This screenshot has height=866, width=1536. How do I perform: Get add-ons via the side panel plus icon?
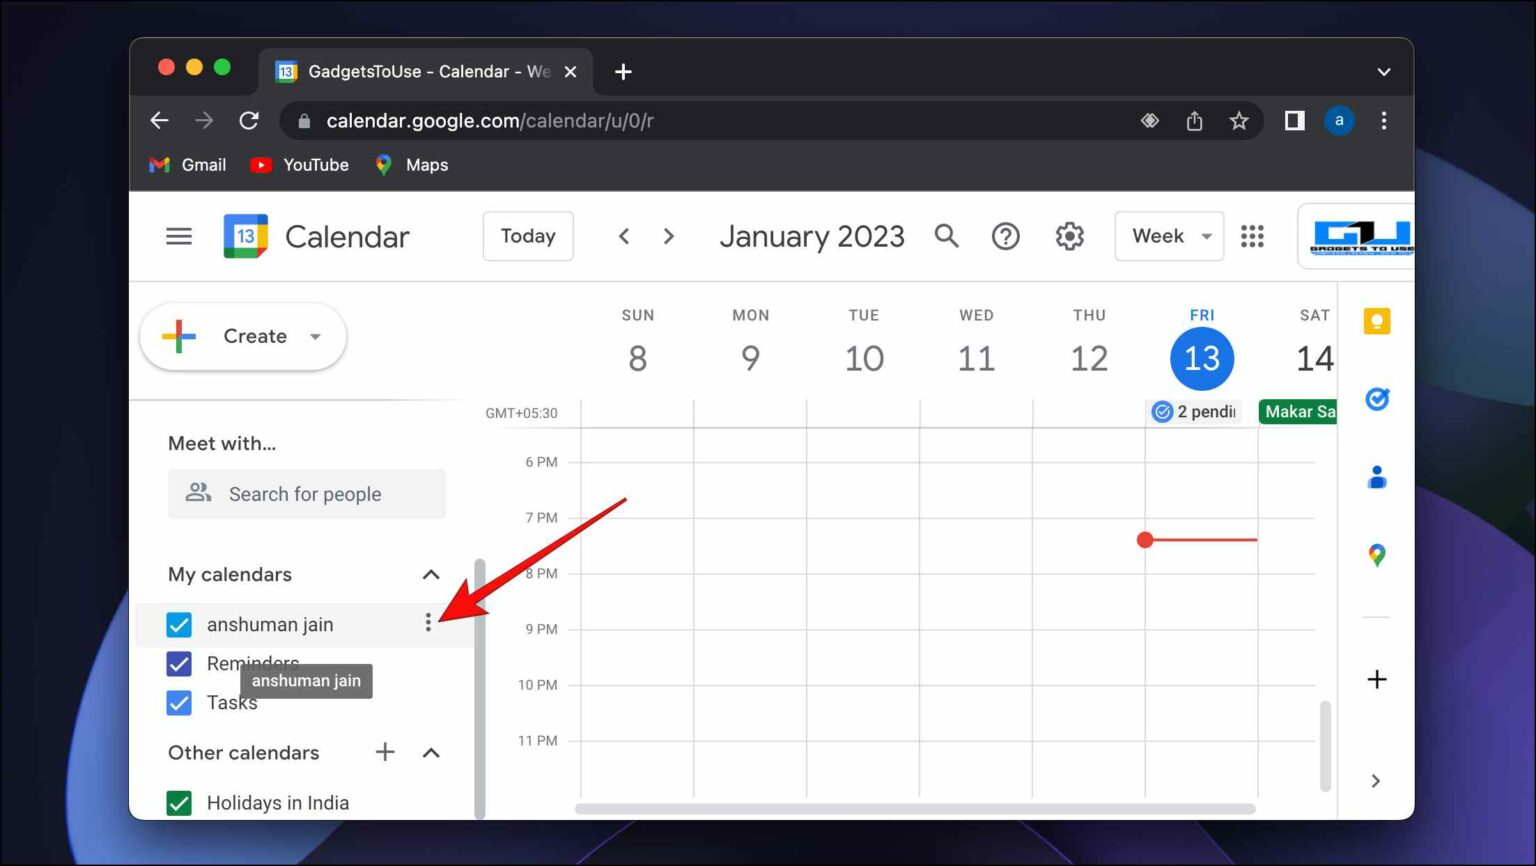pyautogui.click(x=1377, y=679)
